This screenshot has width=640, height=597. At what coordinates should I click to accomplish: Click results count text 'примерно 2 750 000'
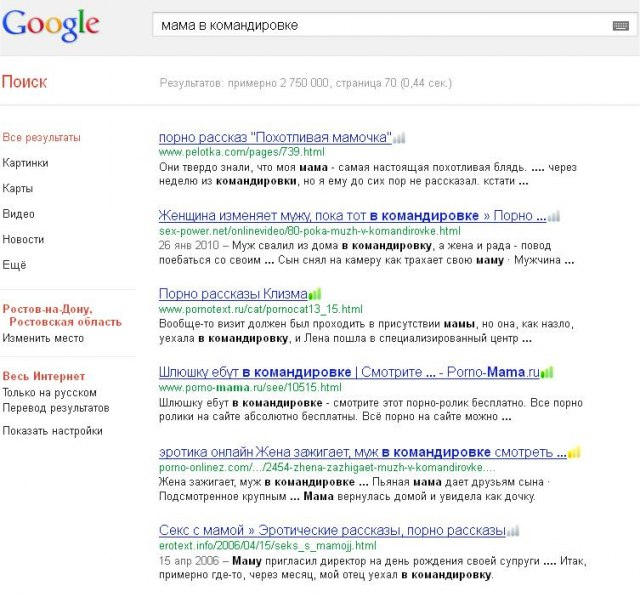pos(278,83)
